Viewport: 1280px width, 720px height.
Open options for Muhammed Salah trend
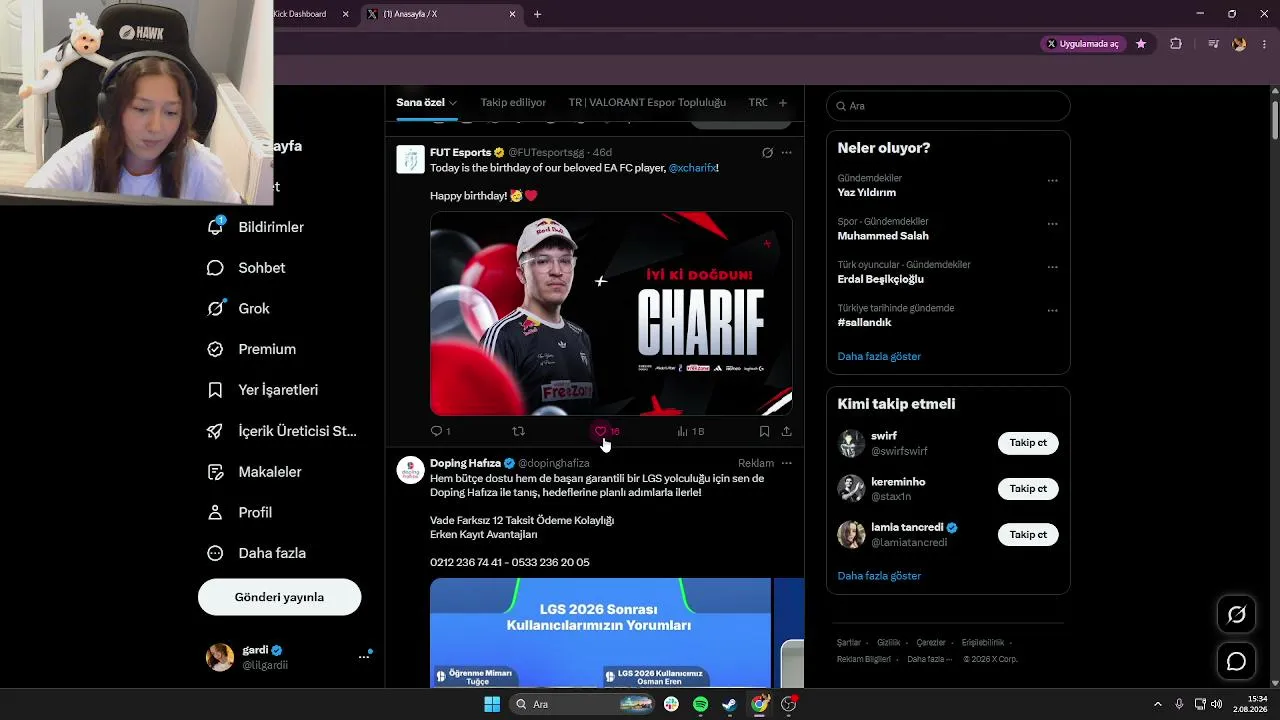(1052, 224)
